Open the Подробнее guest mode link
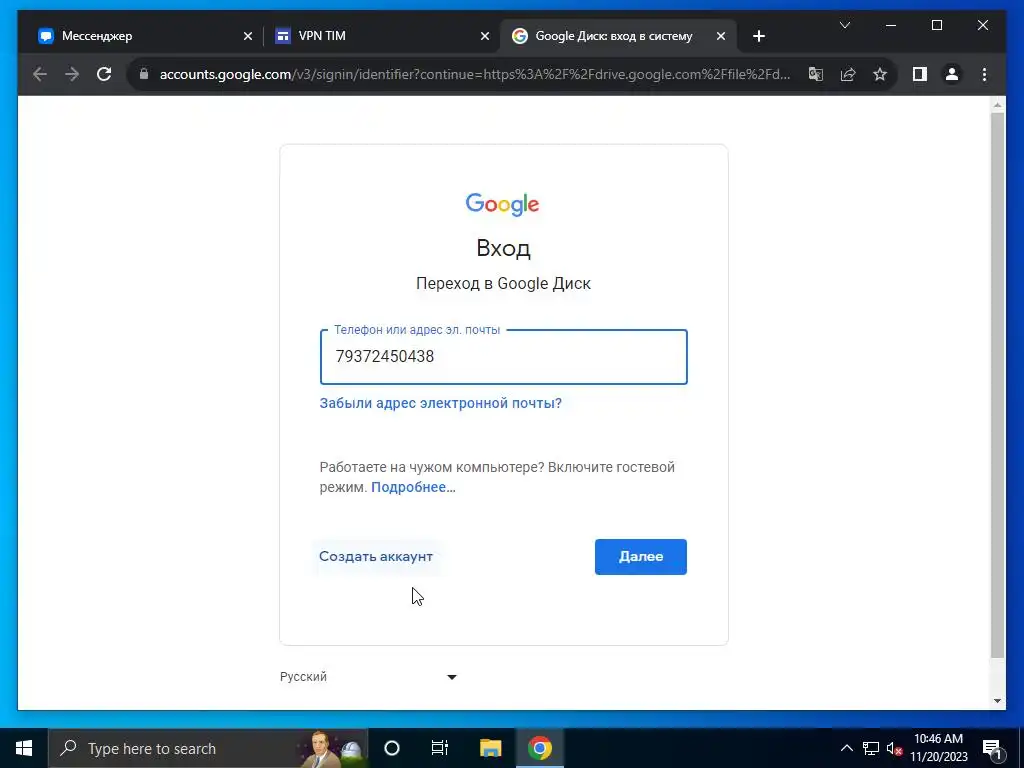This screenshot has width=1024, height=768. click(413, 487)
